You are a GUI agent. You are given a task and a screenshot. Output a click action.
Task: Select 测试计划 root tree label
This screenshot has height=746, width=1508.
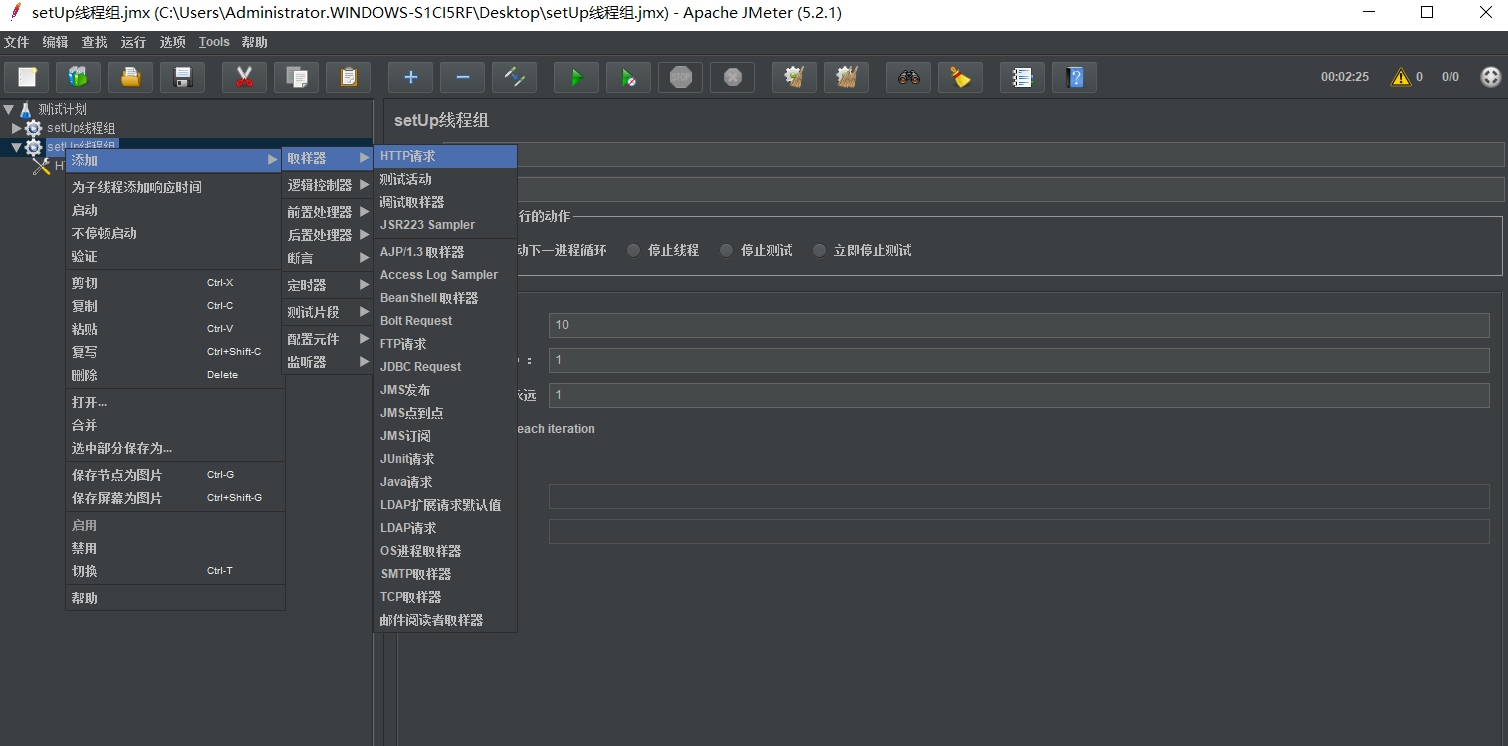click(62, 109)
